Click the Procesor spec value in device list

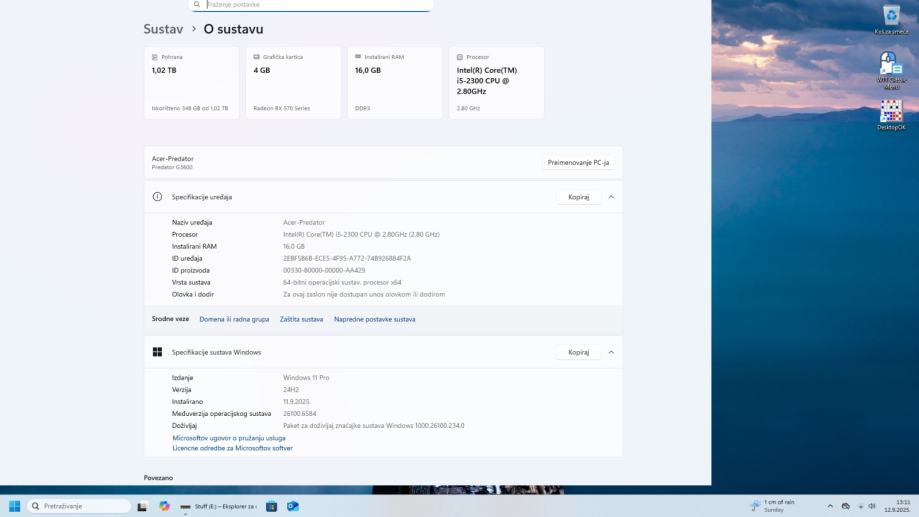361,234
